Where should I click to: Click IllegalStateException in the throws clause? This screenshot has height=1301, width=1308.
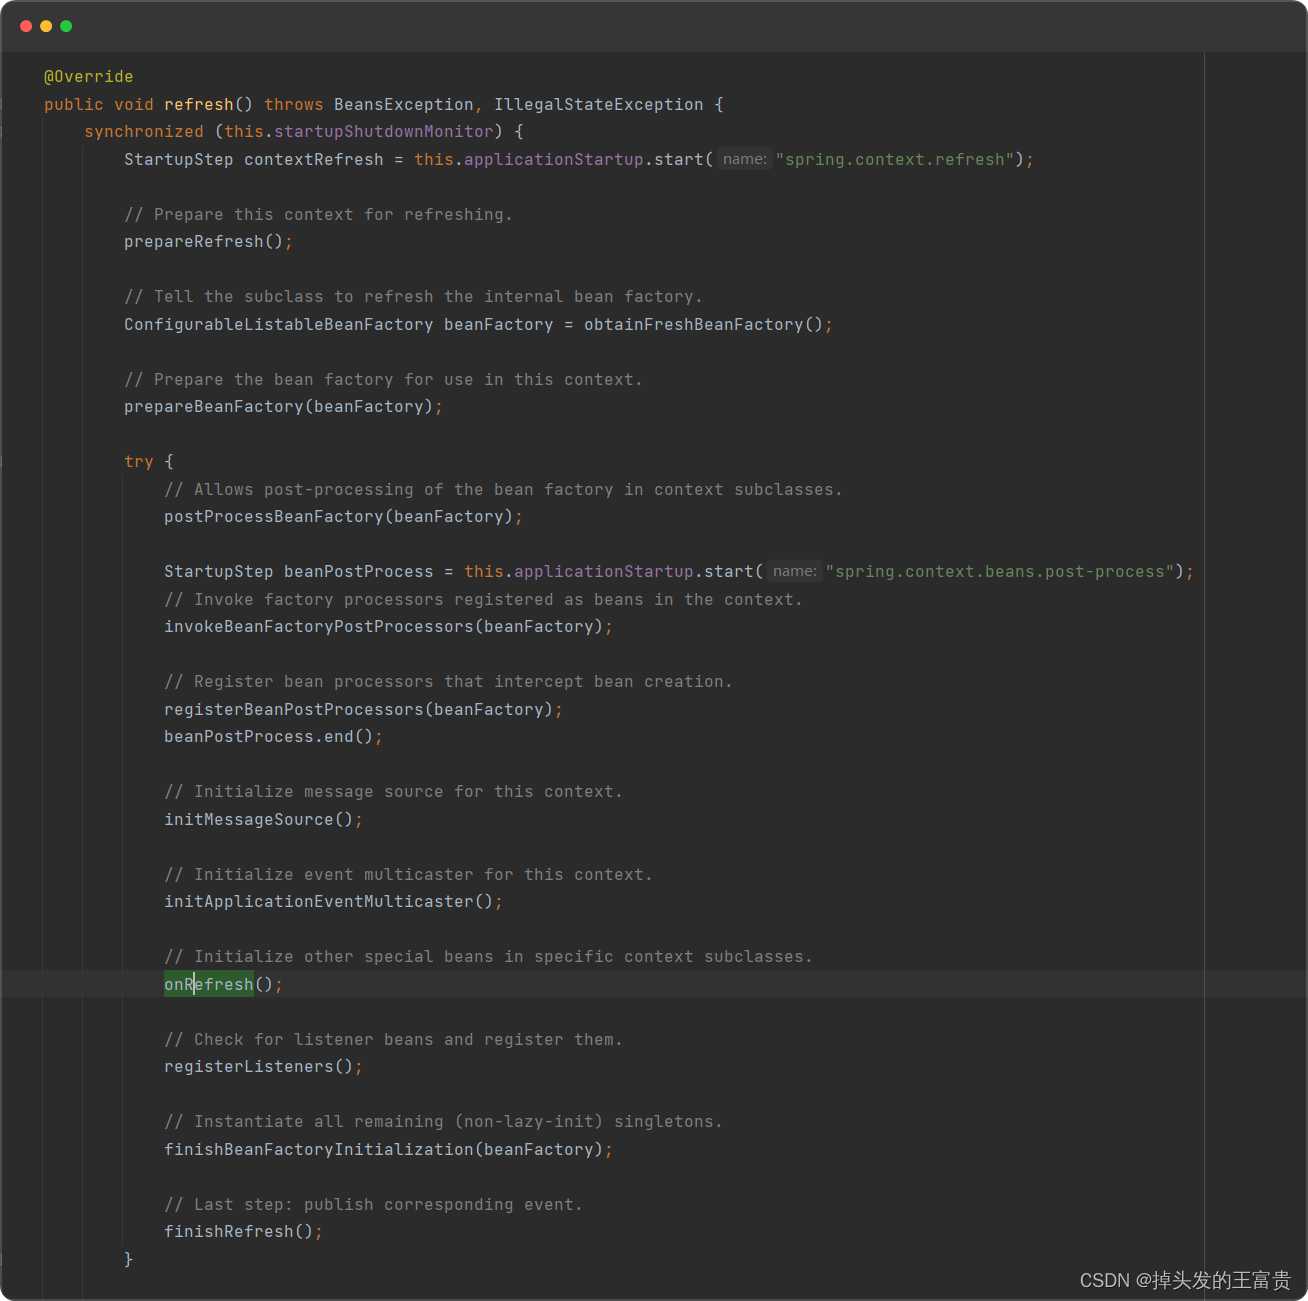point(599,105)
